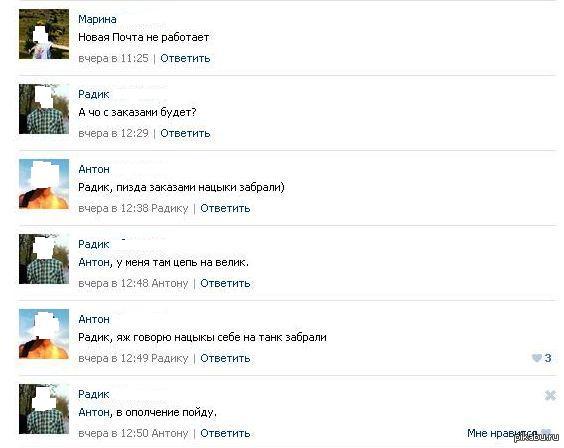Reply to Радик's comment posted at 12:50
Screen dimensions: 564x448
225,433
